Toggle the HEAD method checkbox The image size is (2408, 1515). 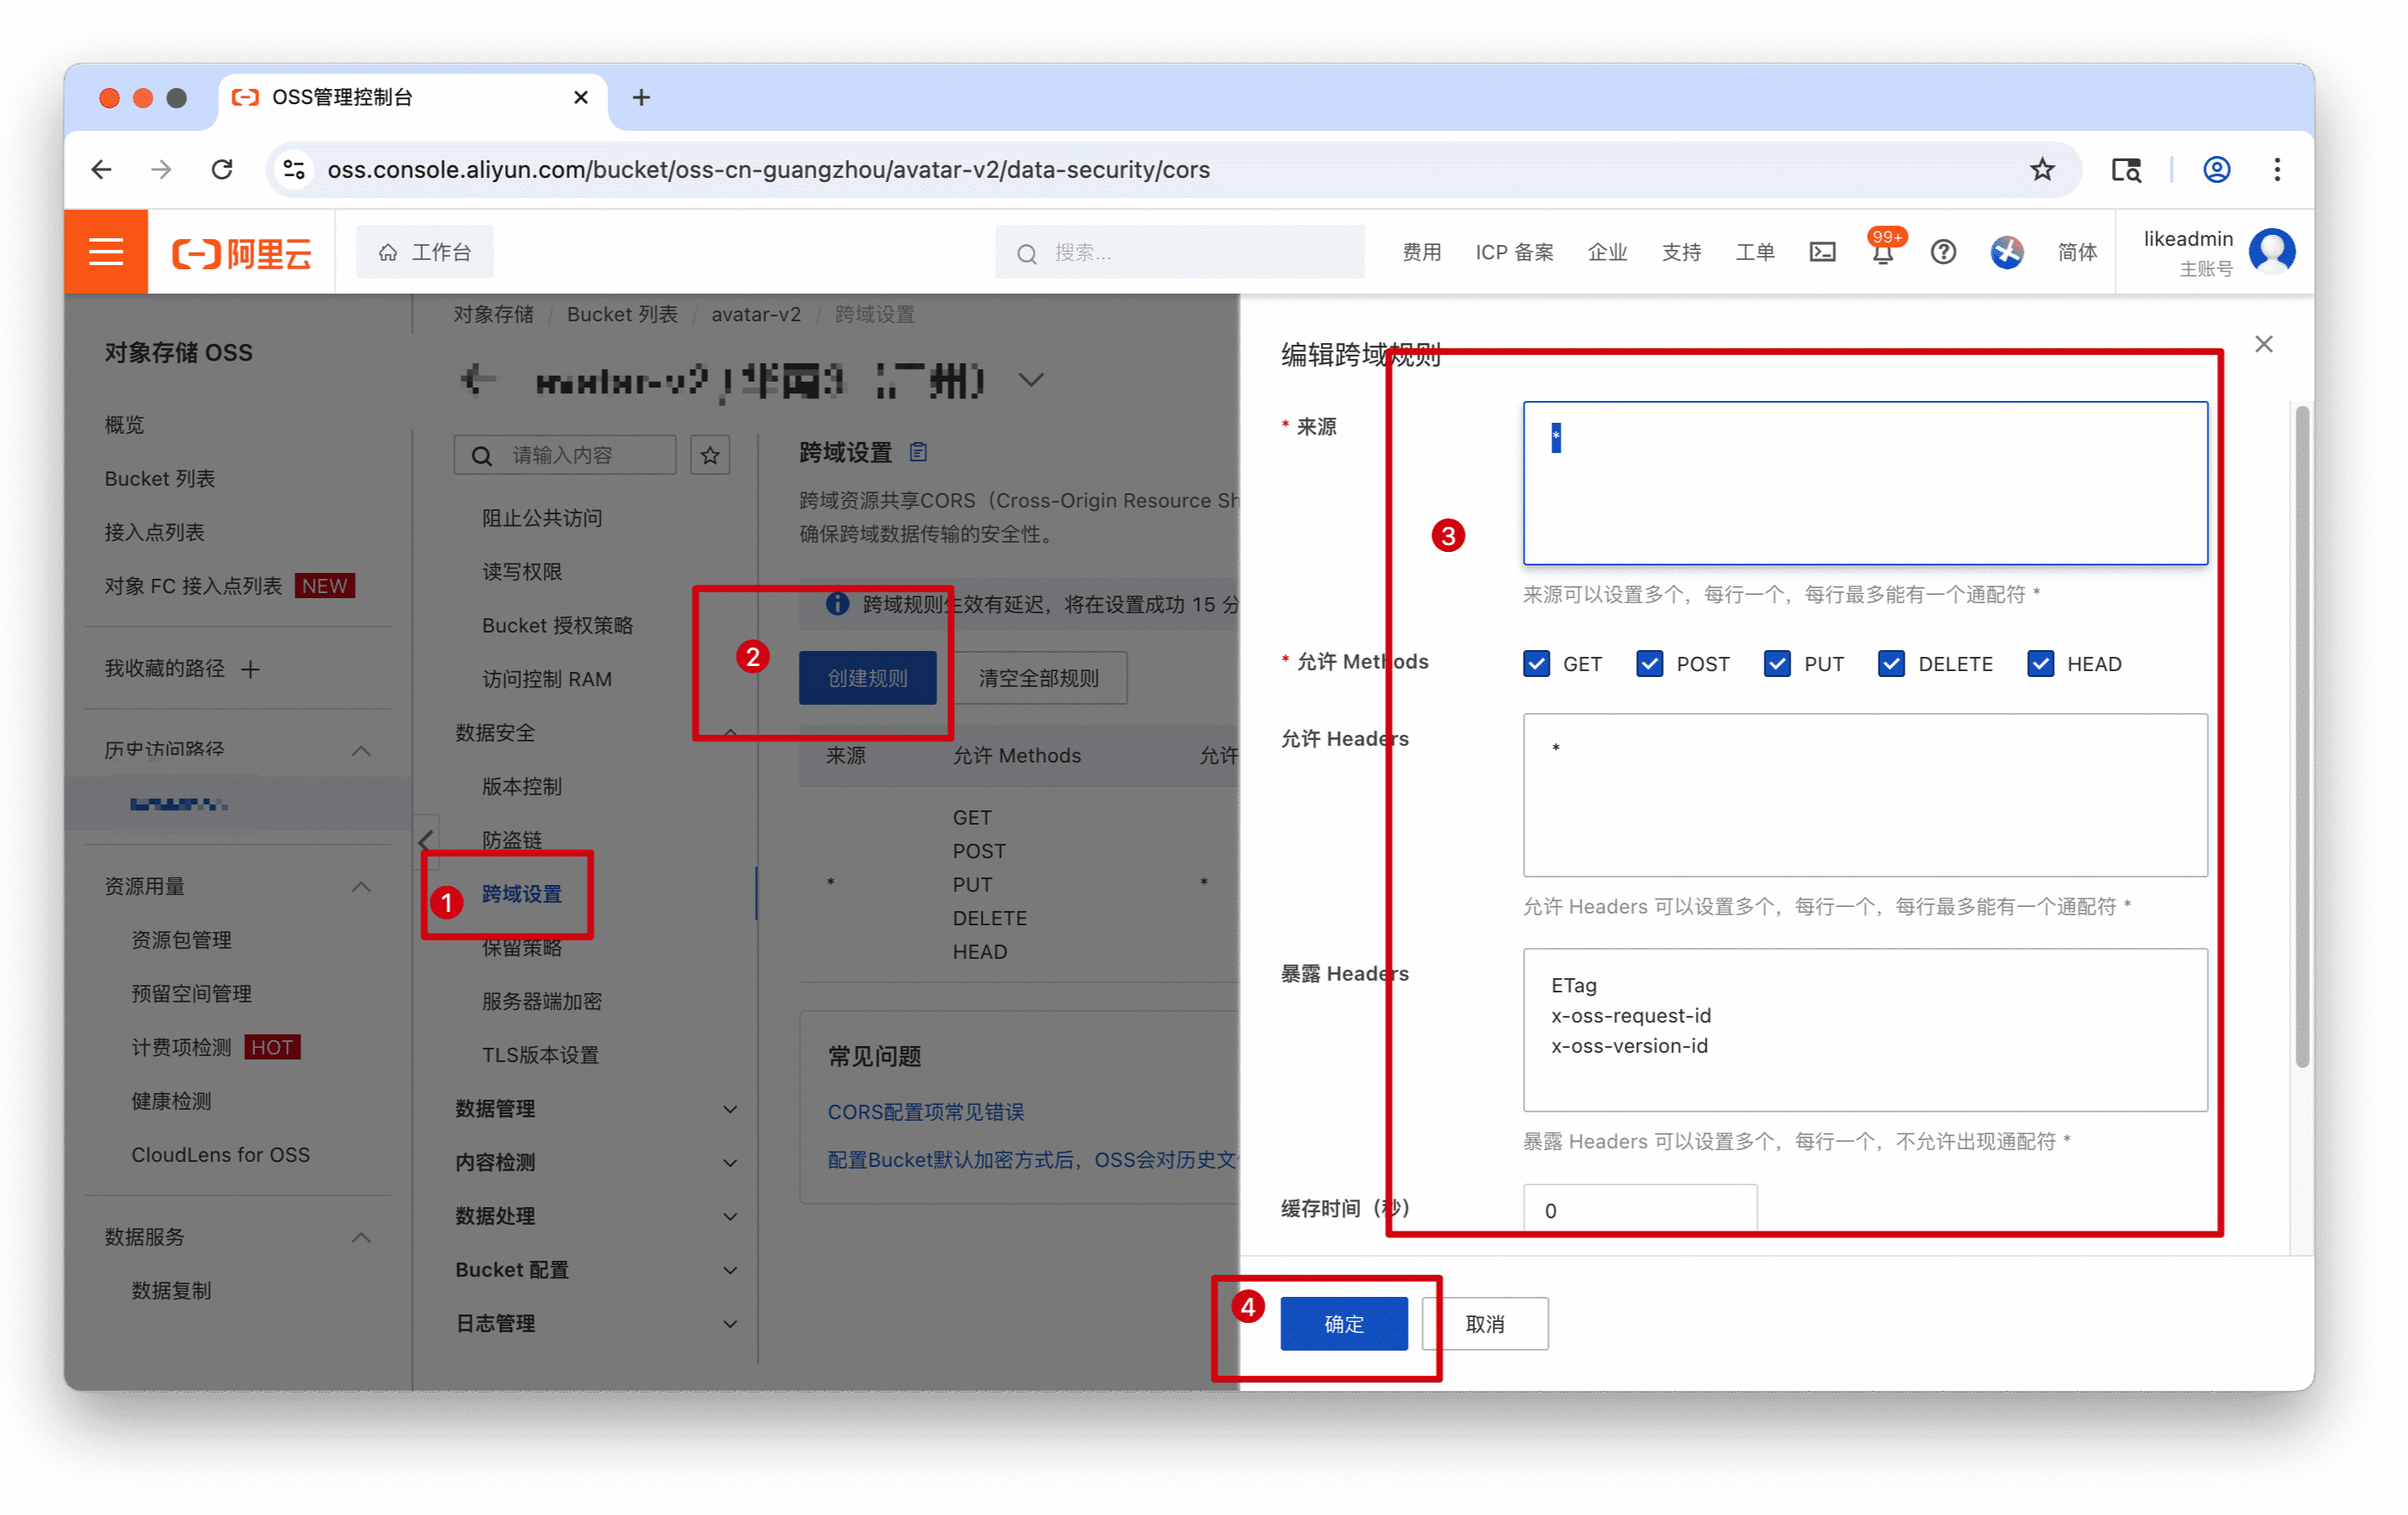tap(2040, 664)
